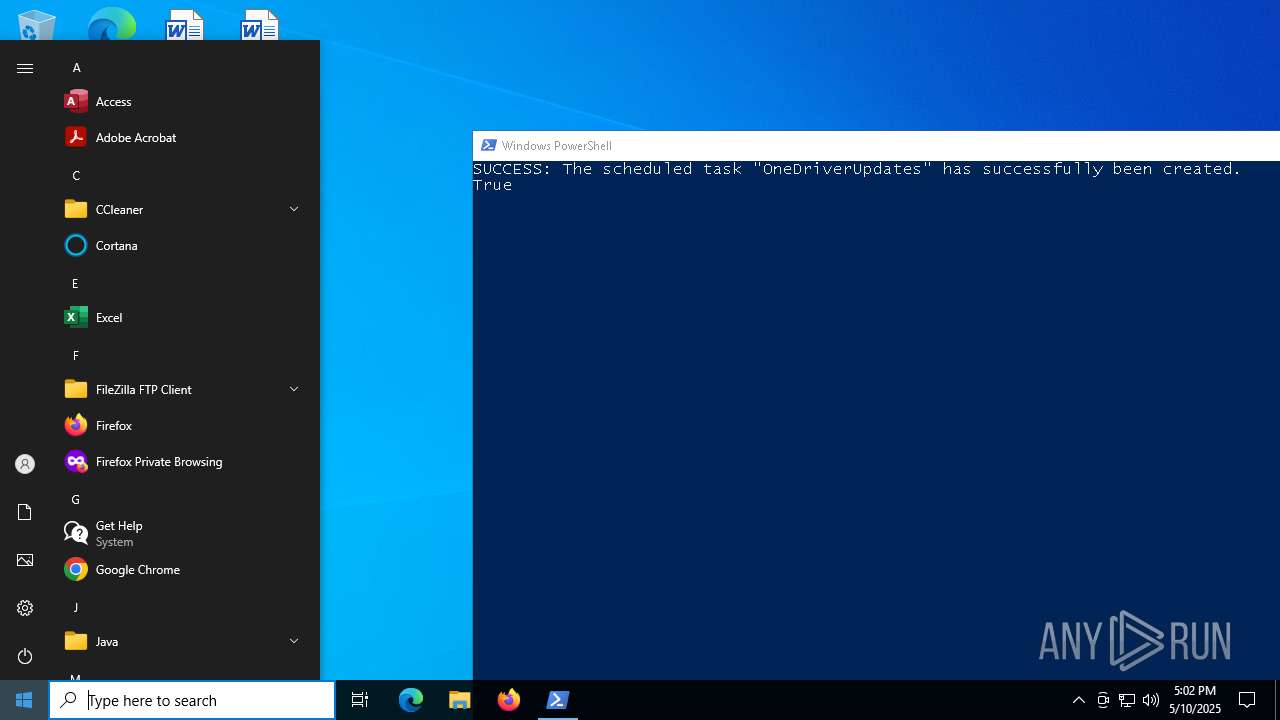Expand the Java folder

(x=184, y=641)
